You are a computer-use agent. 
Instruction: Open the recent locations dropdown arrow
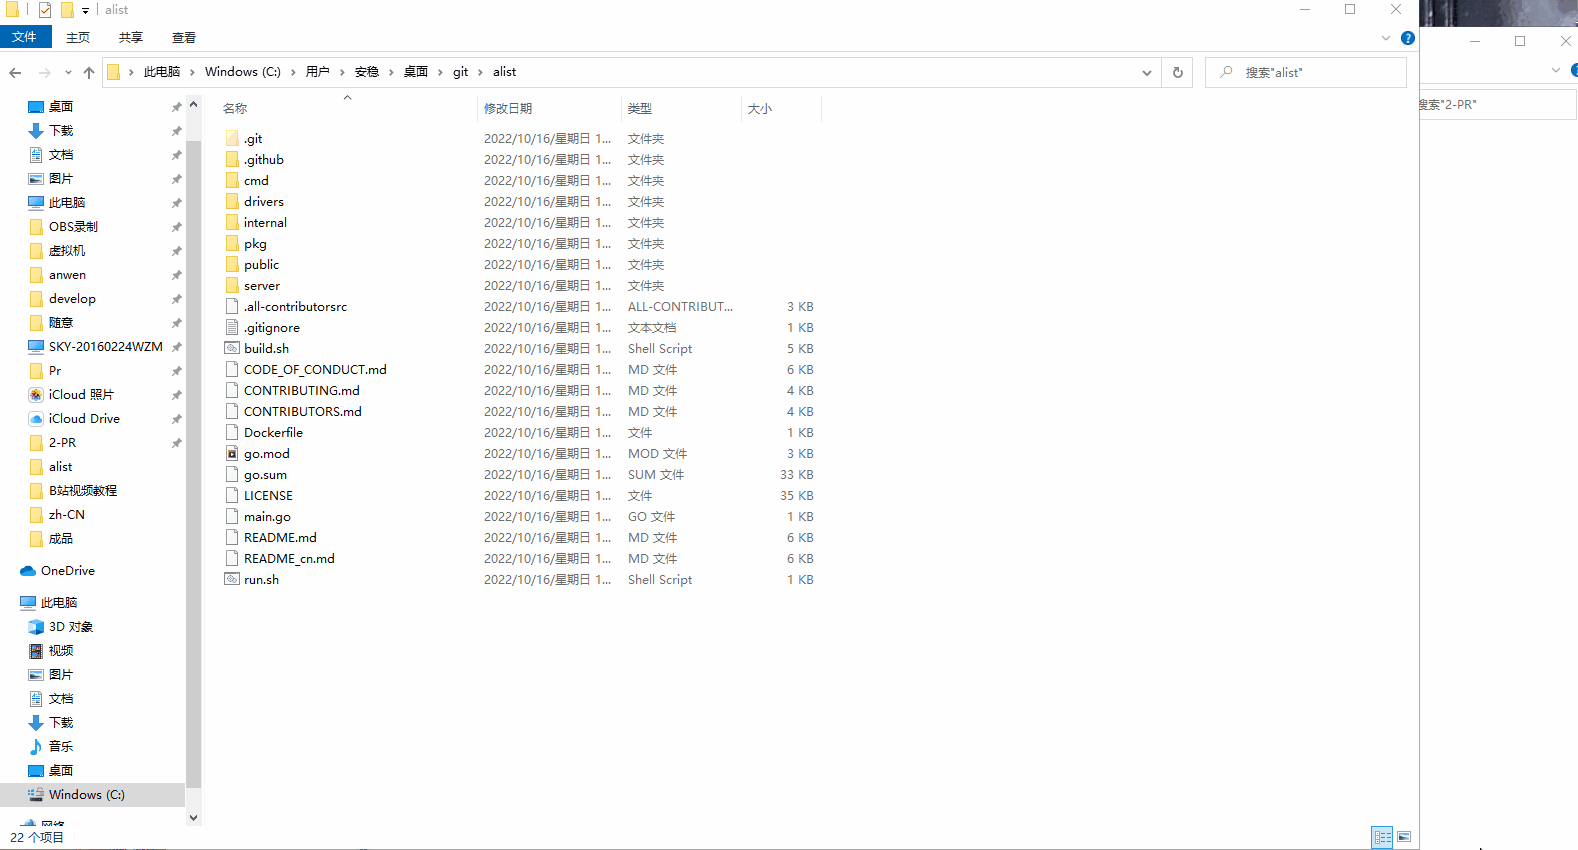(68, 72)
